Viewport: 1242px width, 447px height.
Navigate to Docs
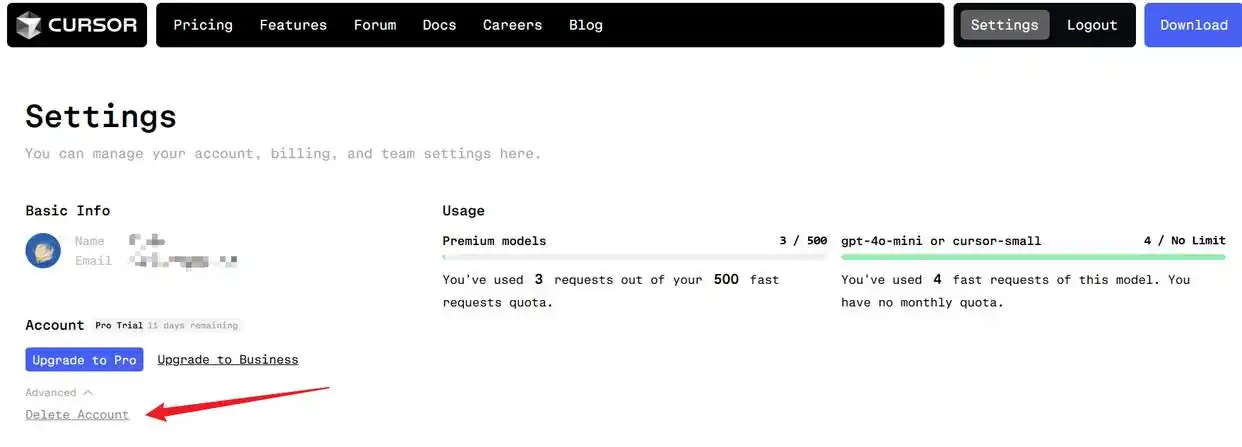tap(439, 25)
